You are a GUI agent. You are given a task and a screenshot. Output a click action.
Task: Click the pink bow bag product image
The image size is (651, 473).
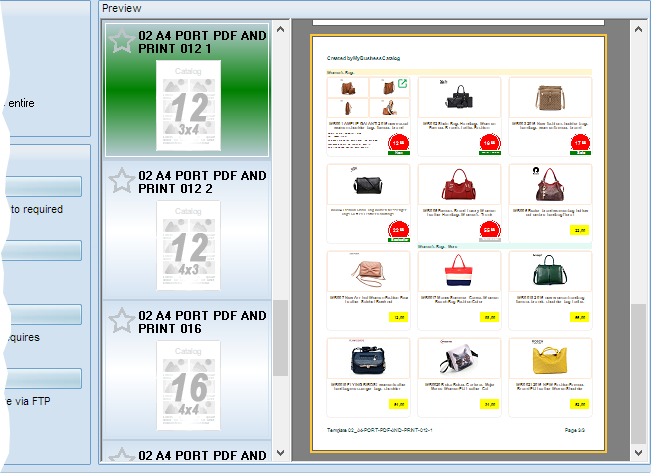point(369,273)
